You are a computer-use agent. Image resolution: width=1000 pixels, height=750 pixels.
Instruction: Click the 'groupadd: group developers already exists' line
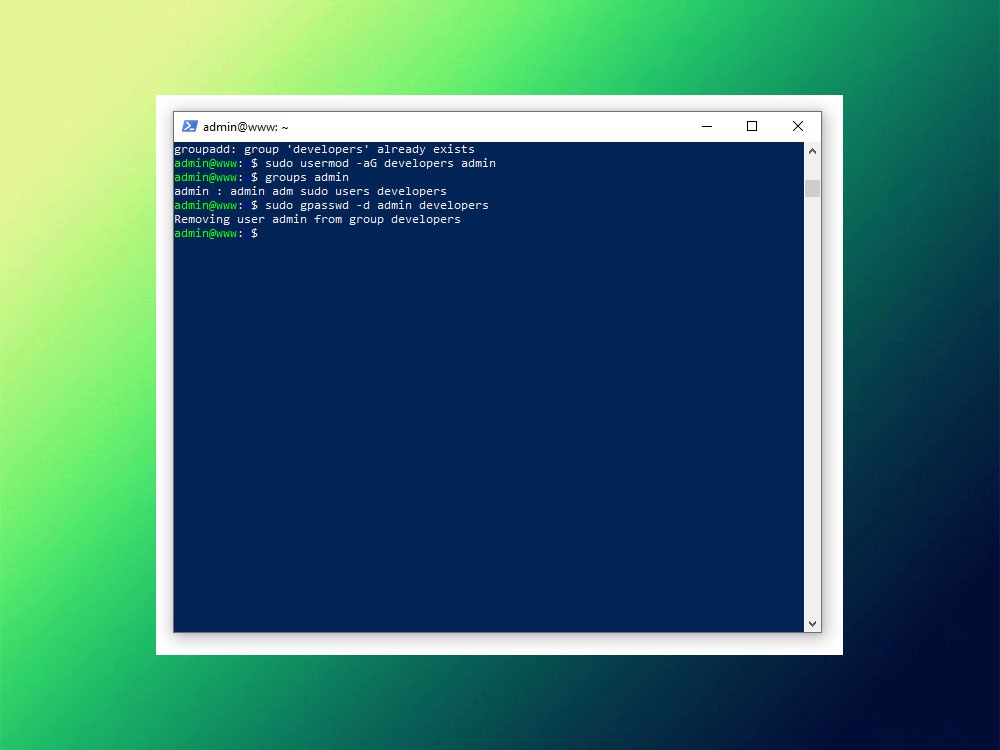[x=324, y=149]
